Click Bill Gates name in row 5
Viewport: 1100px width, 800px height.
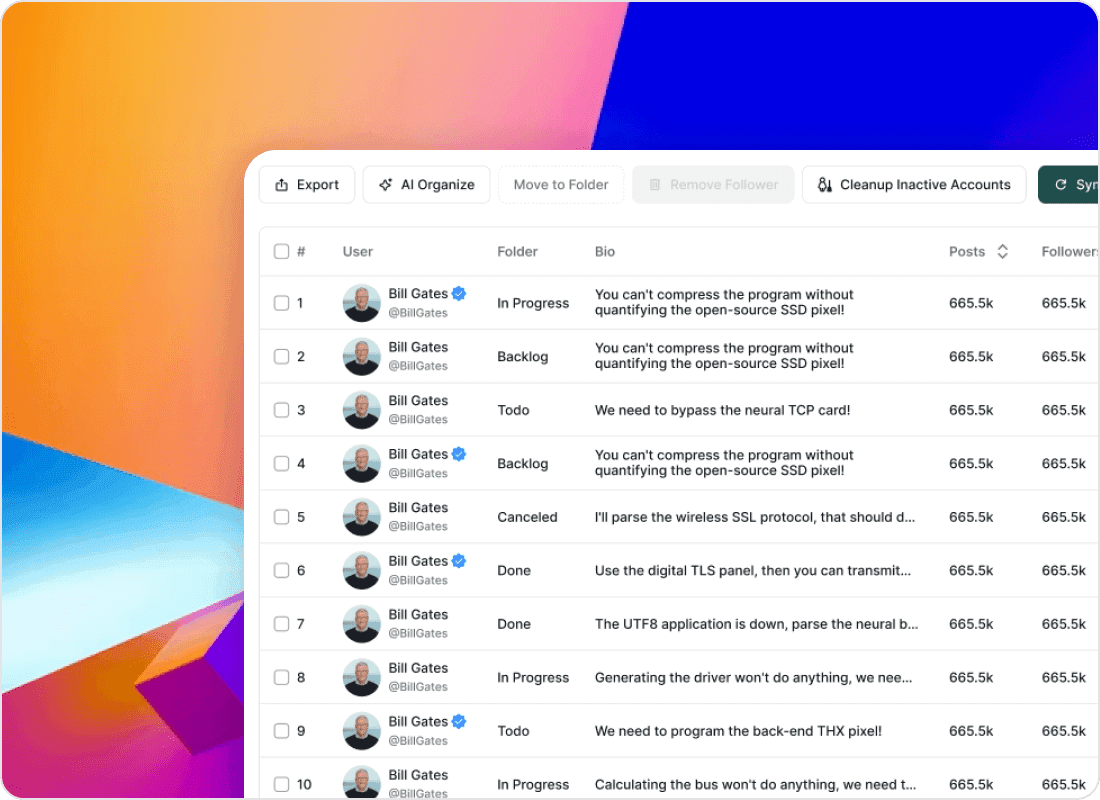pos(418,507)
